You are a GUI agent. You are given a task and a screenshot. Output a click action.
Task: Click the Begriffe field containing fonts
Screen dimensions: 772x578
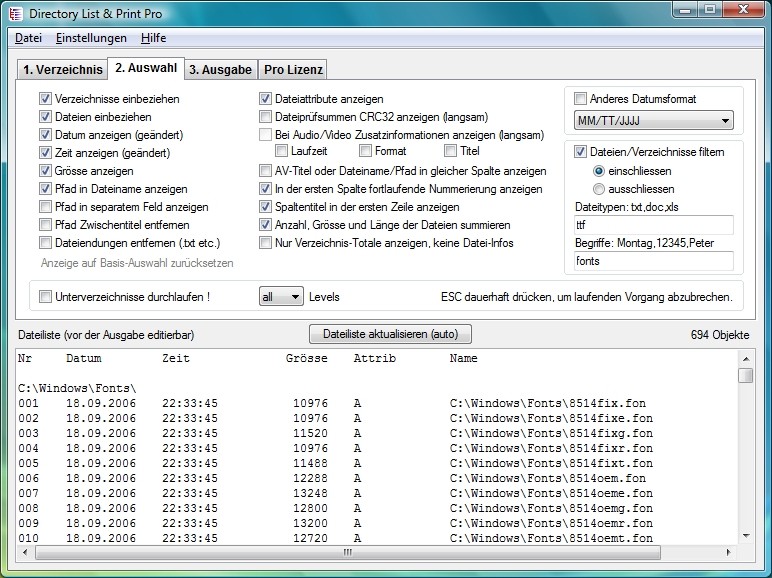click(653, 261)
